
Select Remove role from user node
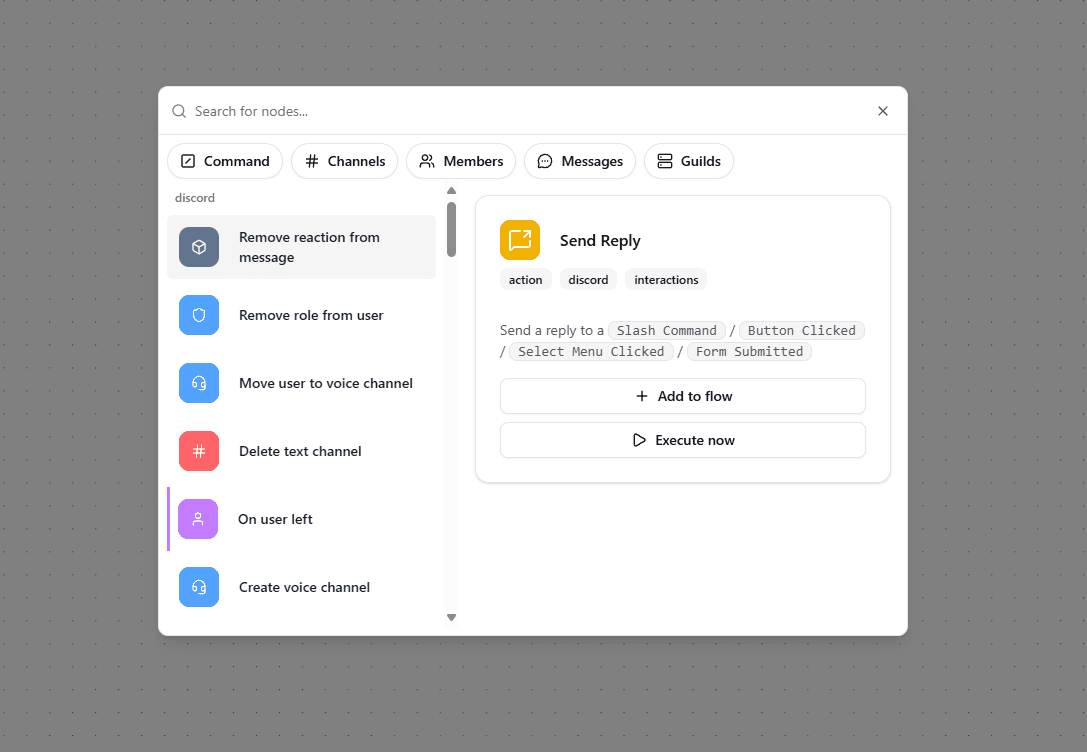pyautogui.click(x=302, y=315)
